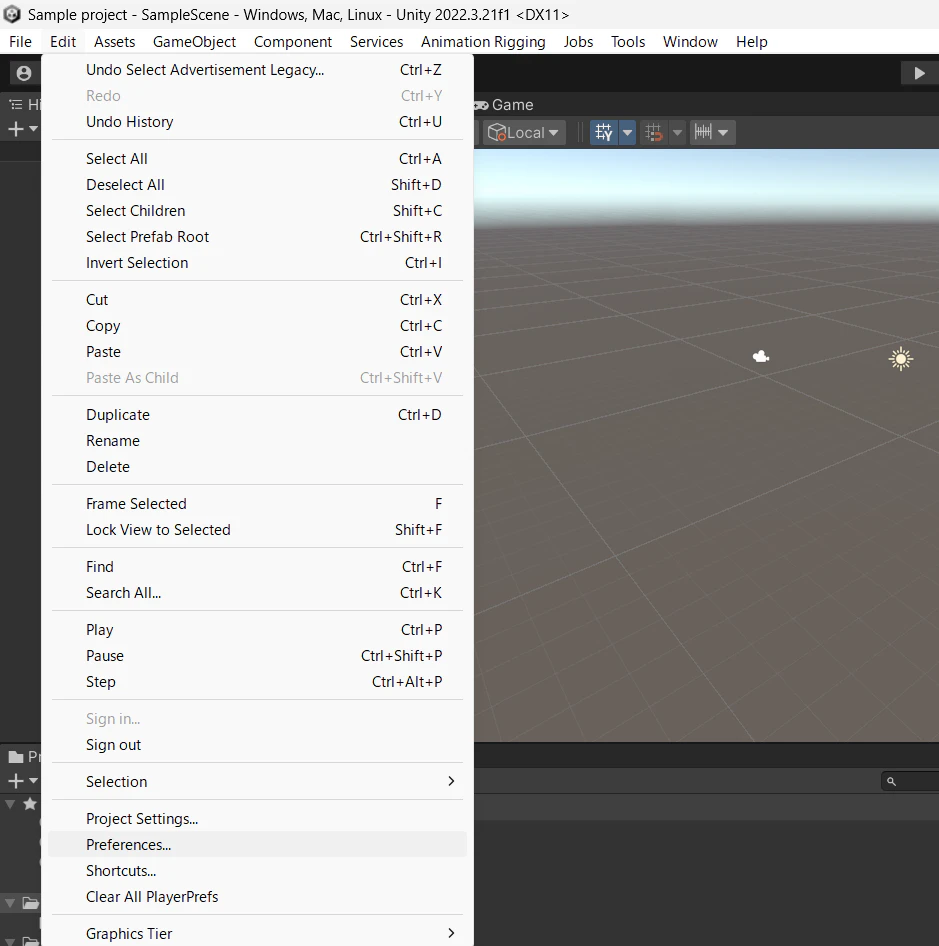Choose Paste from Edit menu
Viewport: 939px width, 946px height.
(257, 352)
